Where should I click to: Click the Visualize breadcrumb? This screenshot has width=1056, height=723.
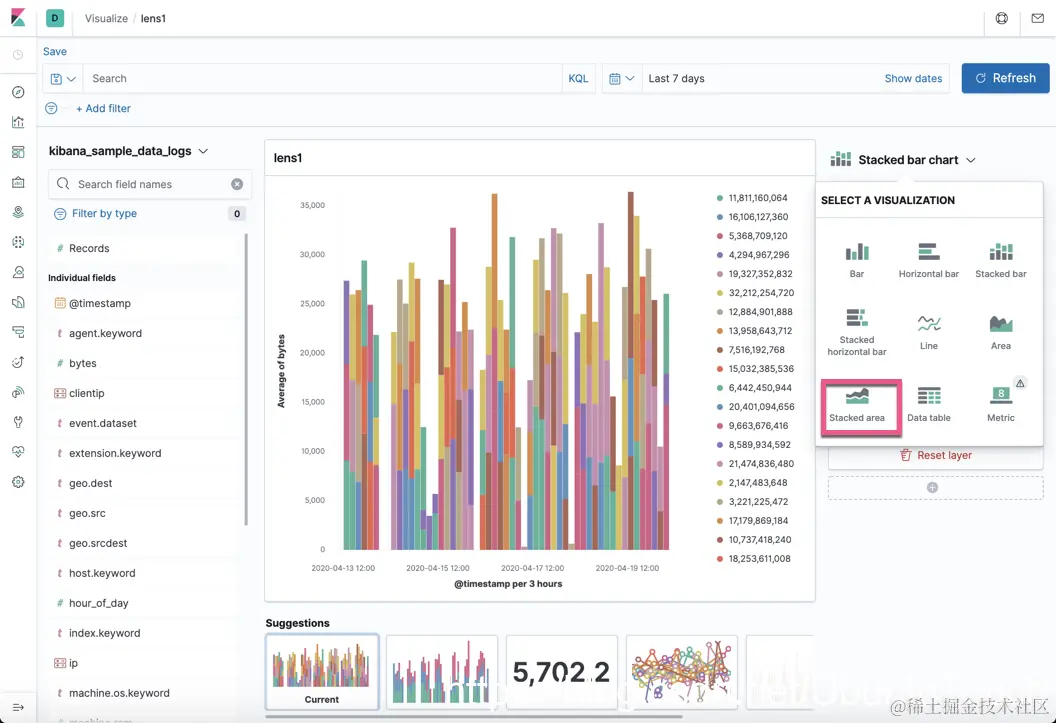pyautogui.click(x=106, y=18)
